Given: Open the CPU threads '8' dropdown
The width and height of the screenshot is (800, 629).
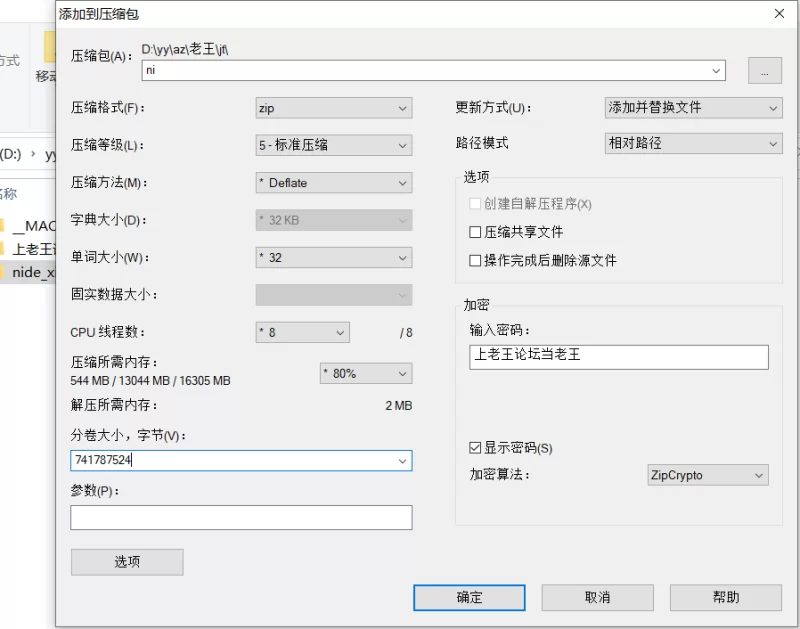Looking at the screenshot, I should (x=303, y=333).
